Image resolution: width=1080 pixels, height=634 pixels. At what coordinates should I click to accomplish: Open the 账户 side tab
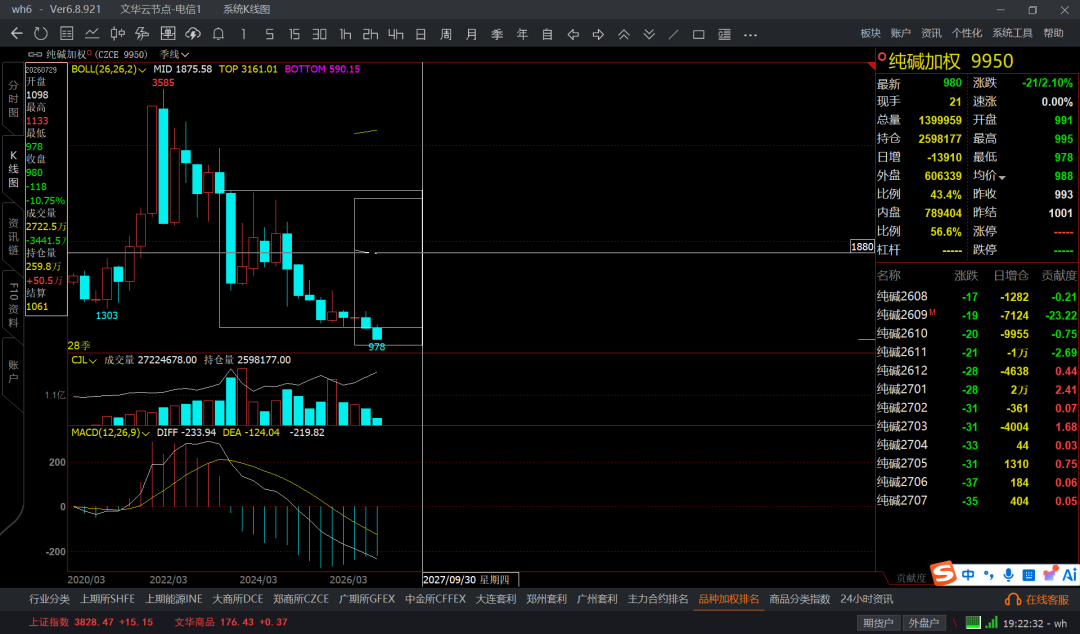coord(13,371)
